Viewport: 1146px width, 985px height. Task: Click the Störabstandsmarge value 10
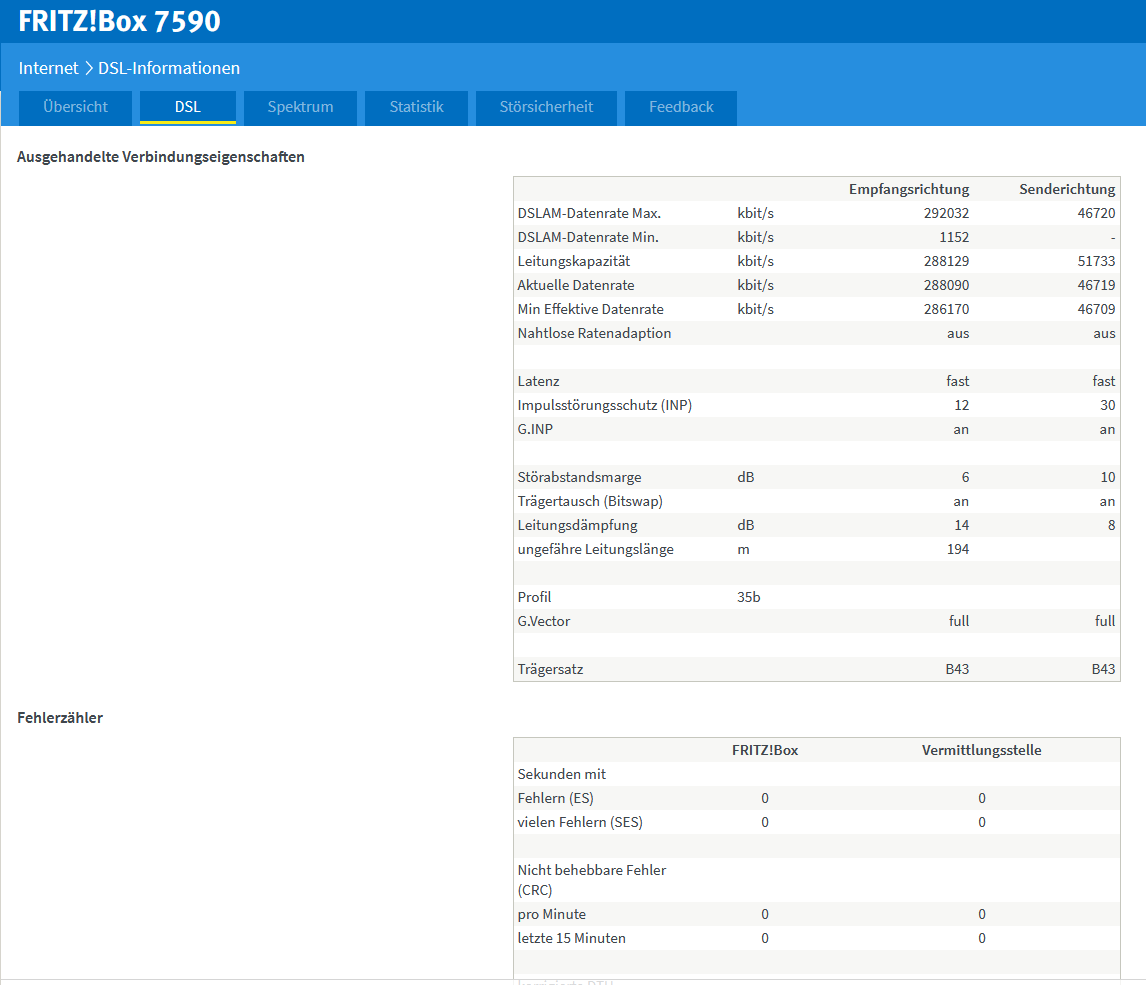click(x=1108, y=477)
